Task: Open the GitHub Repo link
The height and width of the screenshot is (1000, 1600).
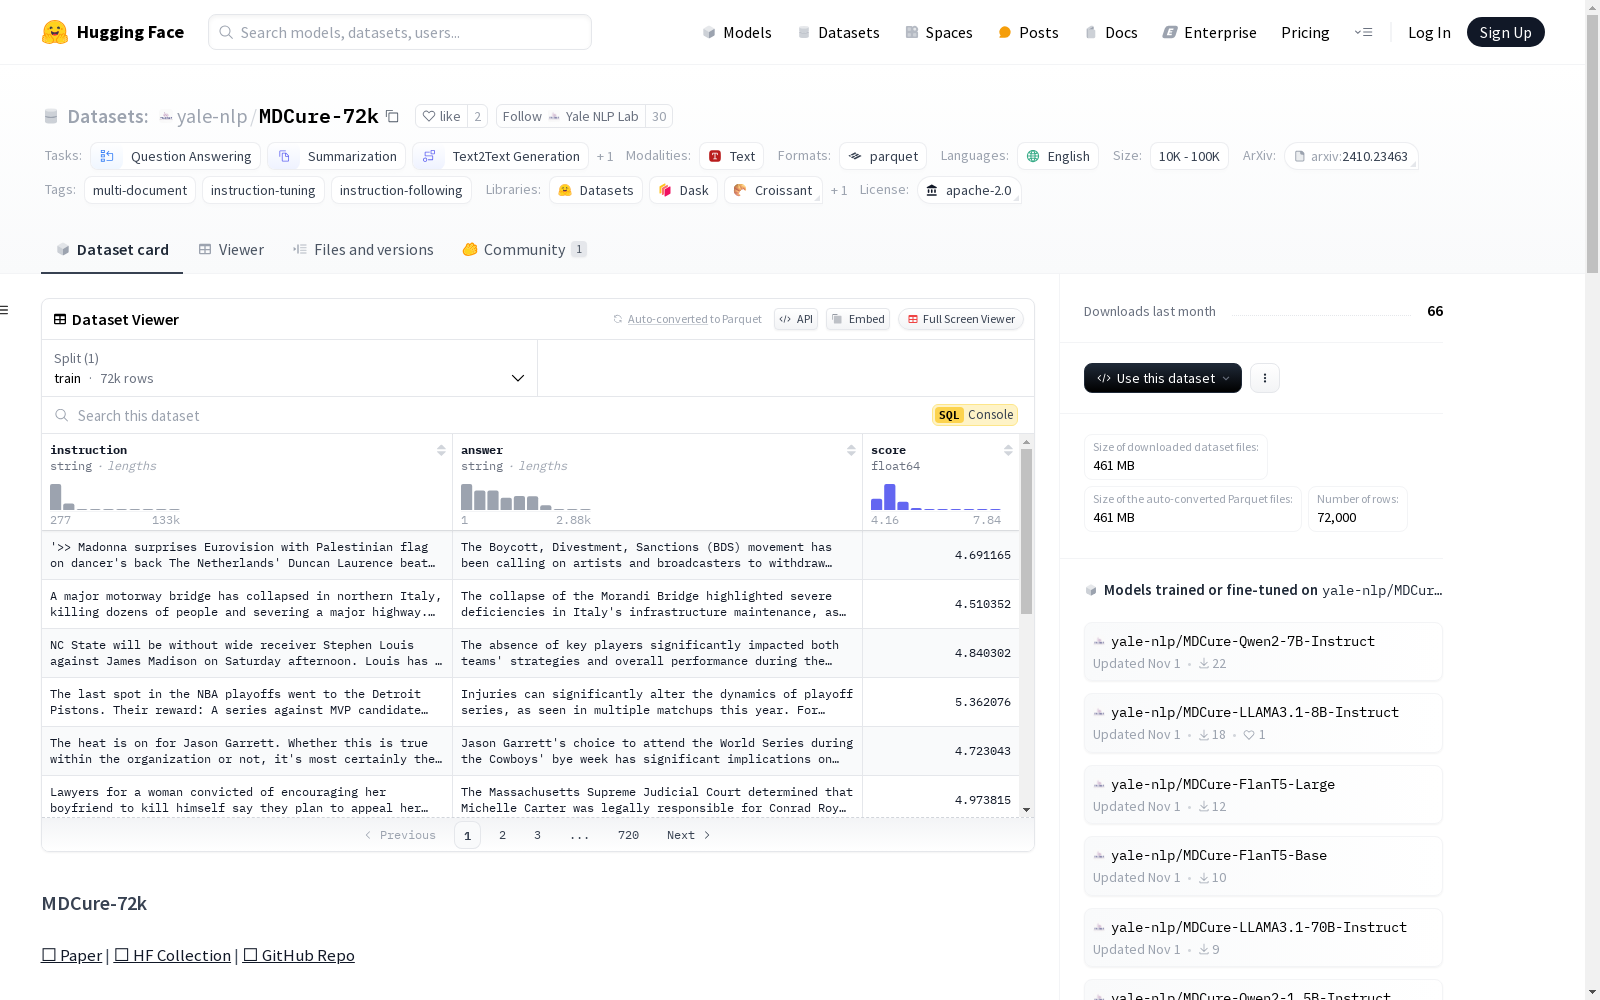Action: (x=298, y=955)
